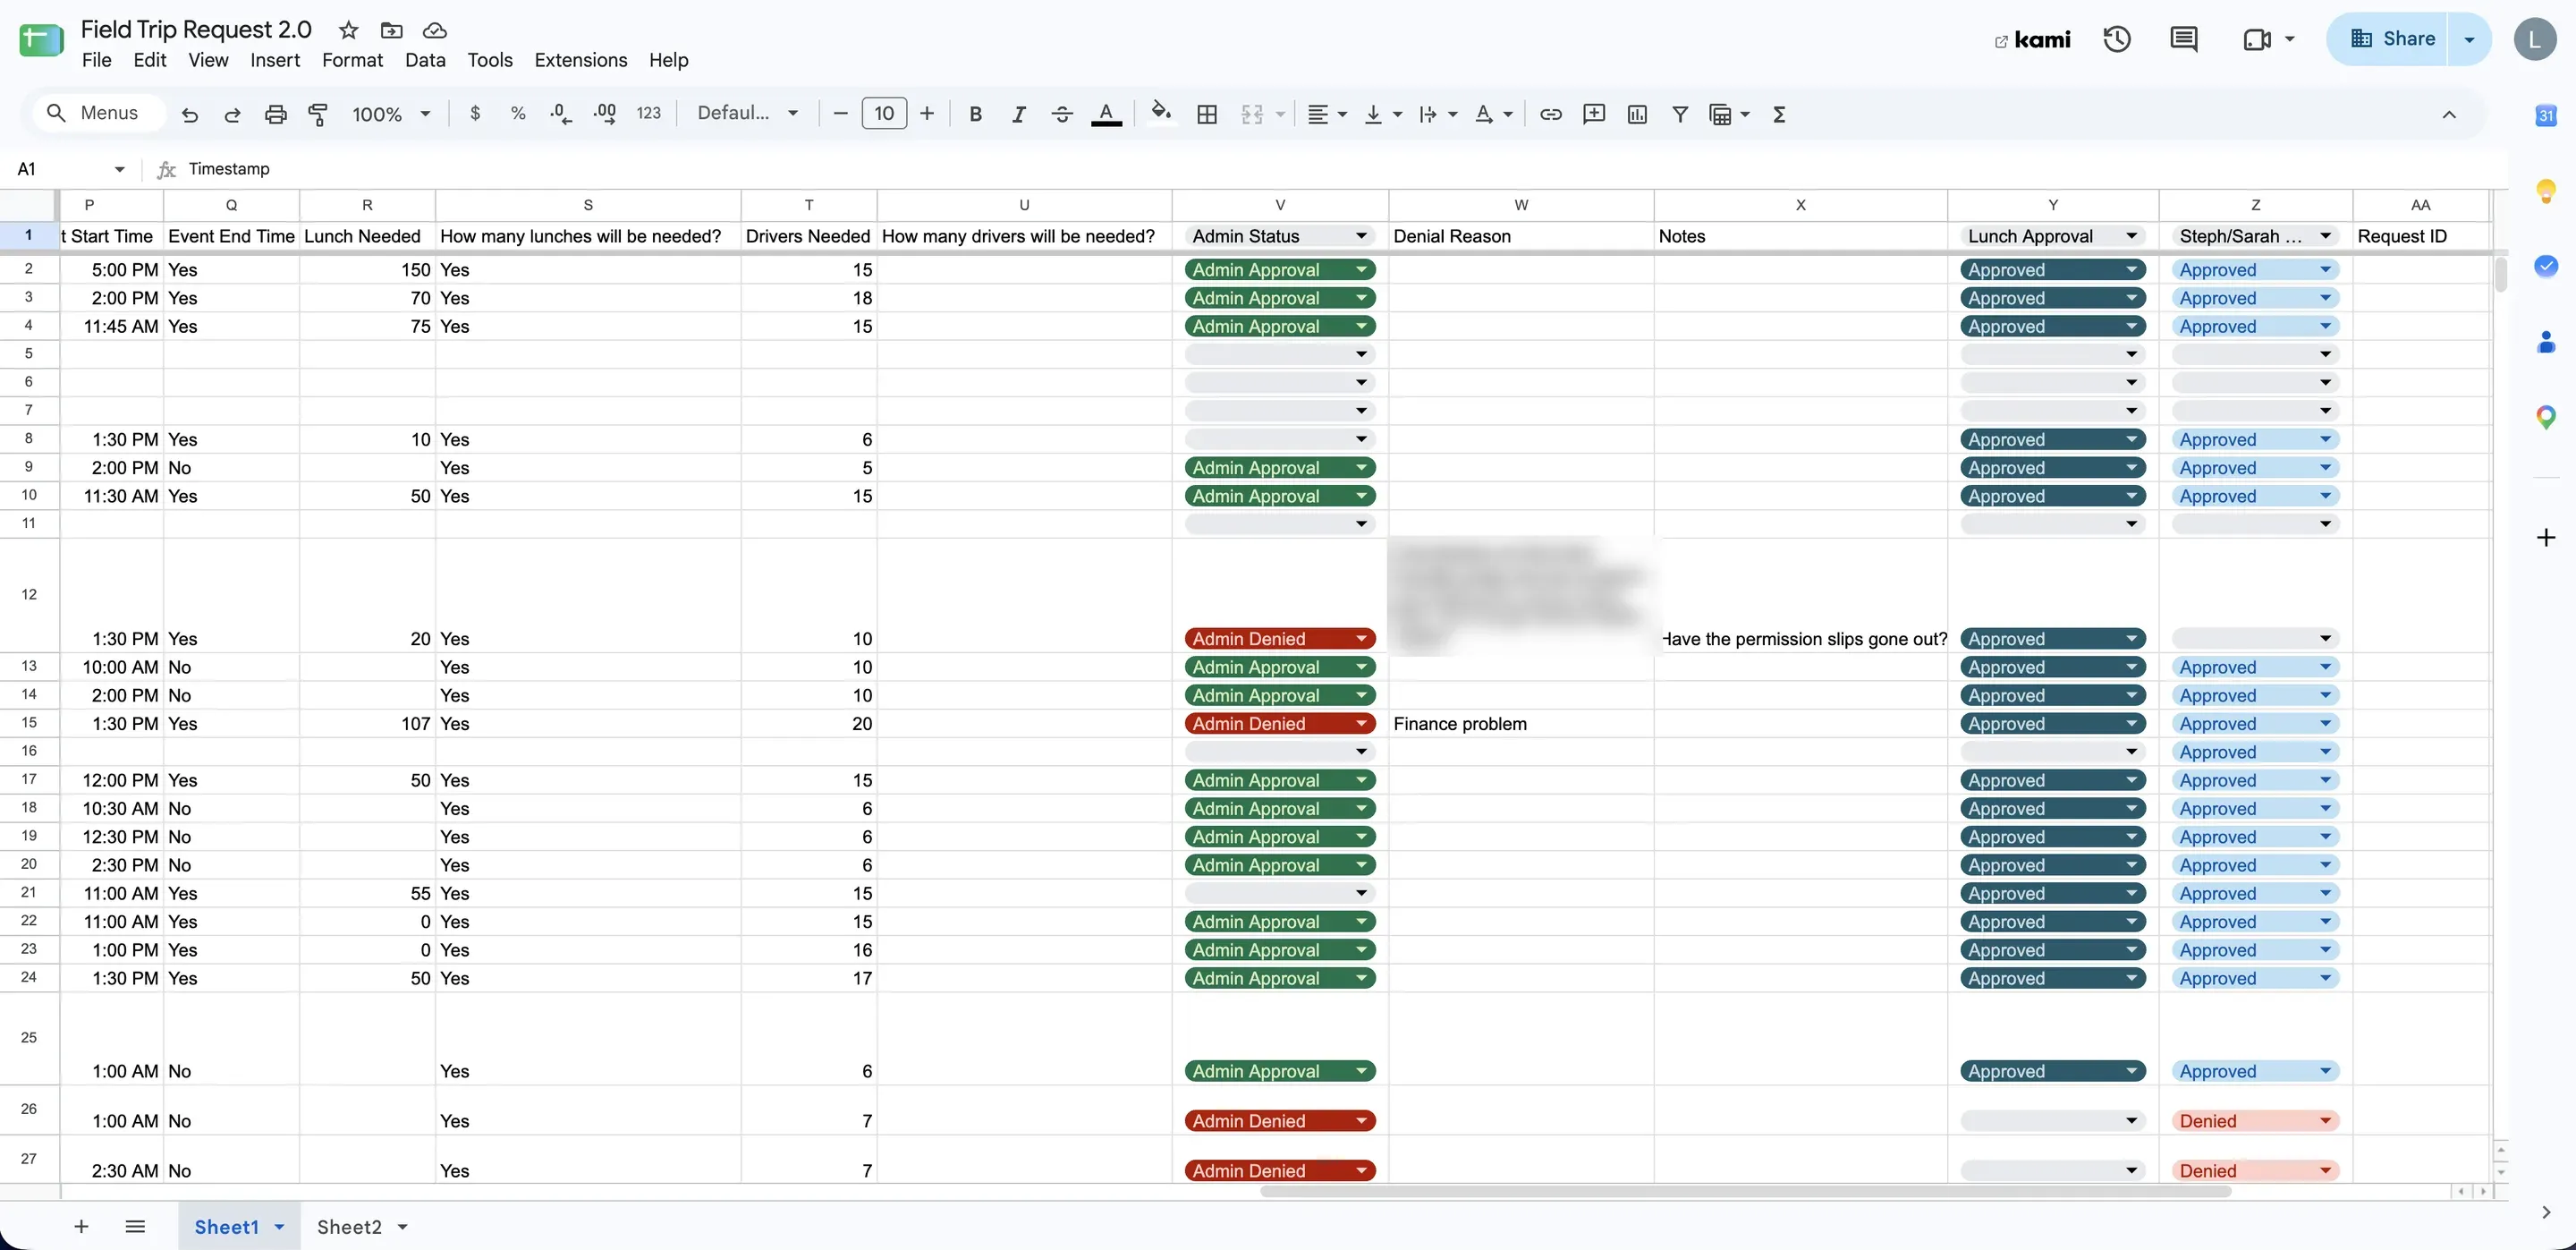Open Admin Status header filter dropdown

click(1361, 236)
